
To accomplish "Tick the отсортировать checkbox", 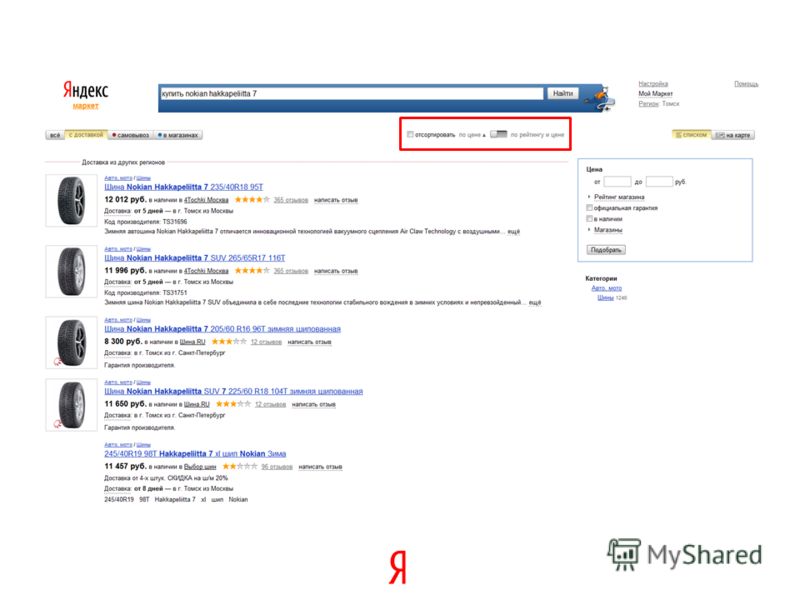I will [x=410, y=135].
